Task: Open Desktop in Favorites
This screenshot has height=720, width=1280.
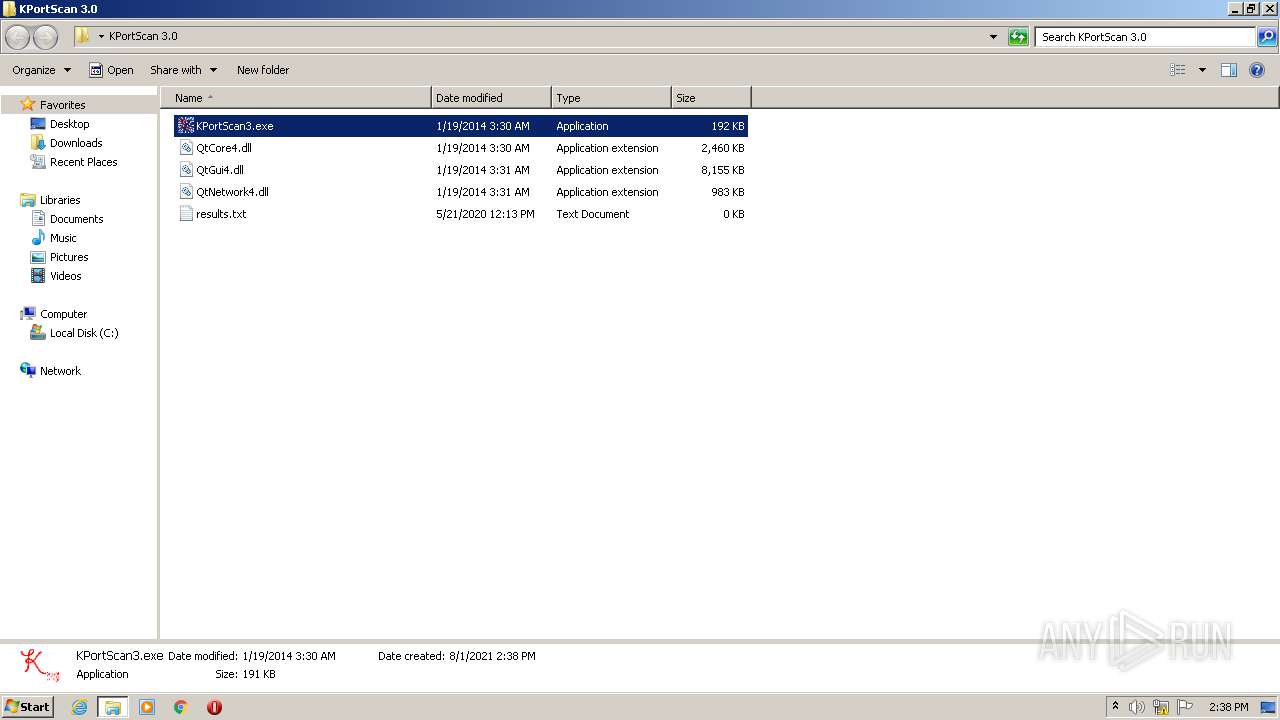Action: click(69, 124)
